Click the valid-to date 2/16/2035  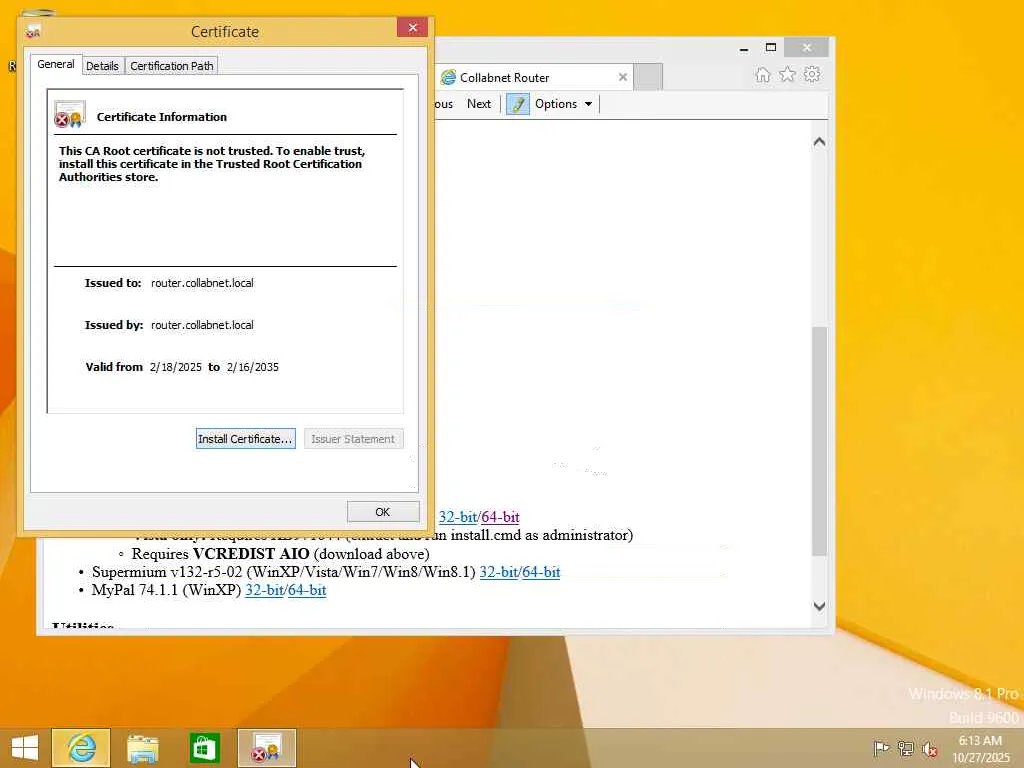point(253,367)
